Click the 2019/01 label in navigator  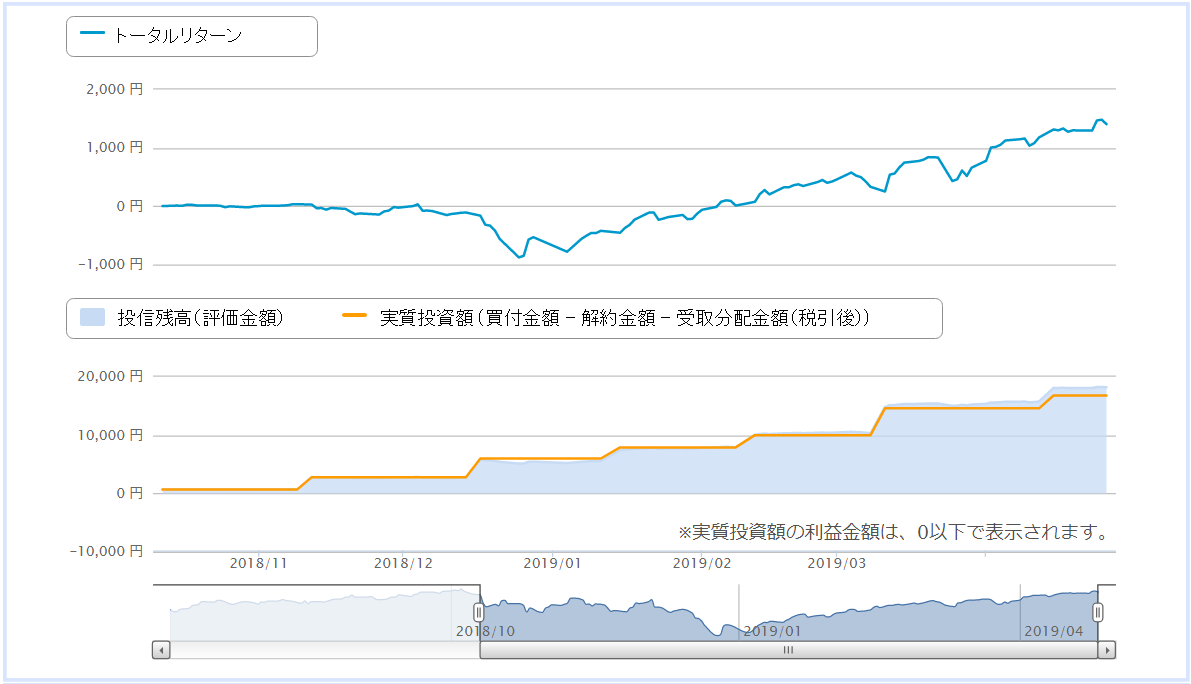[772, 631]
